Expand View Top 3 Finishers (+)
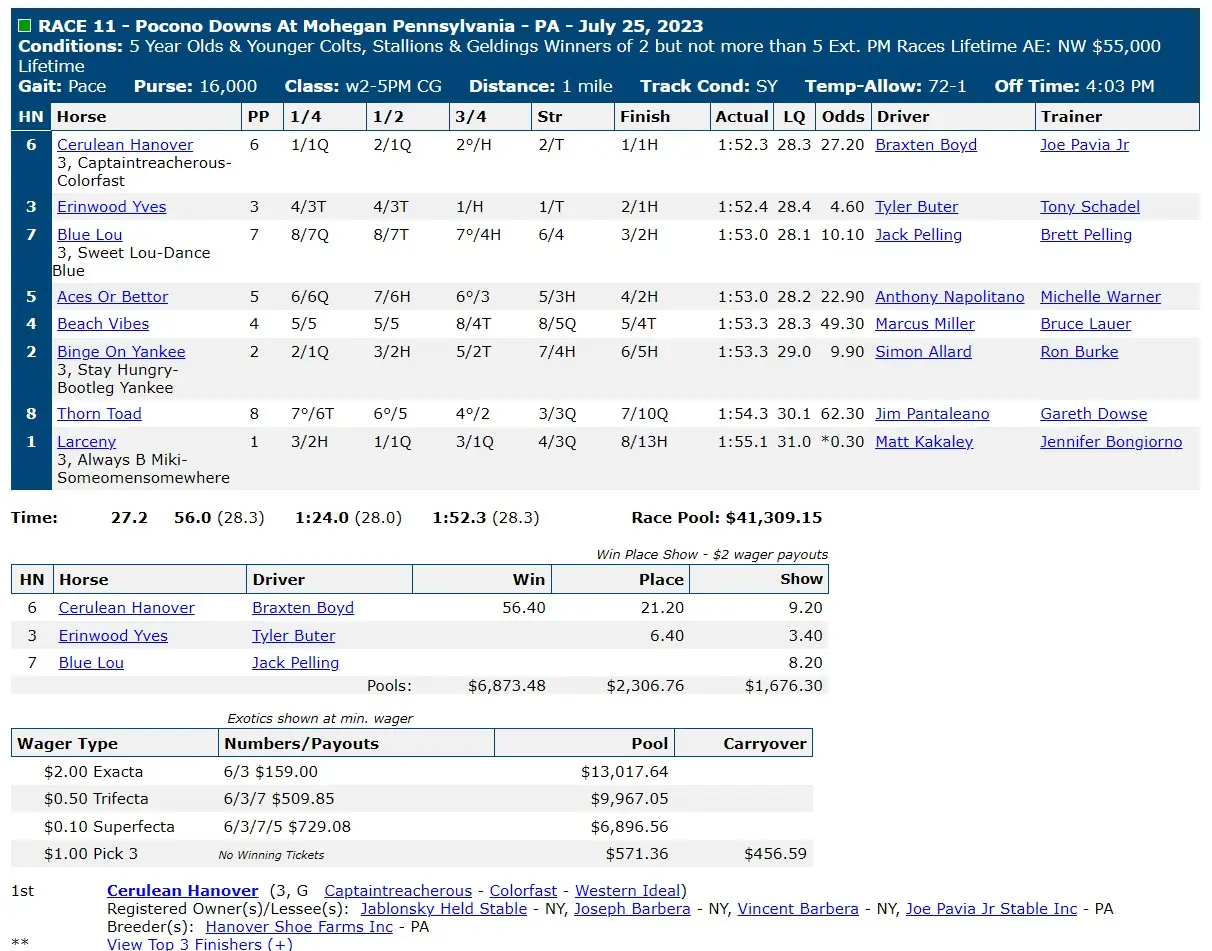 click(200, 944)
